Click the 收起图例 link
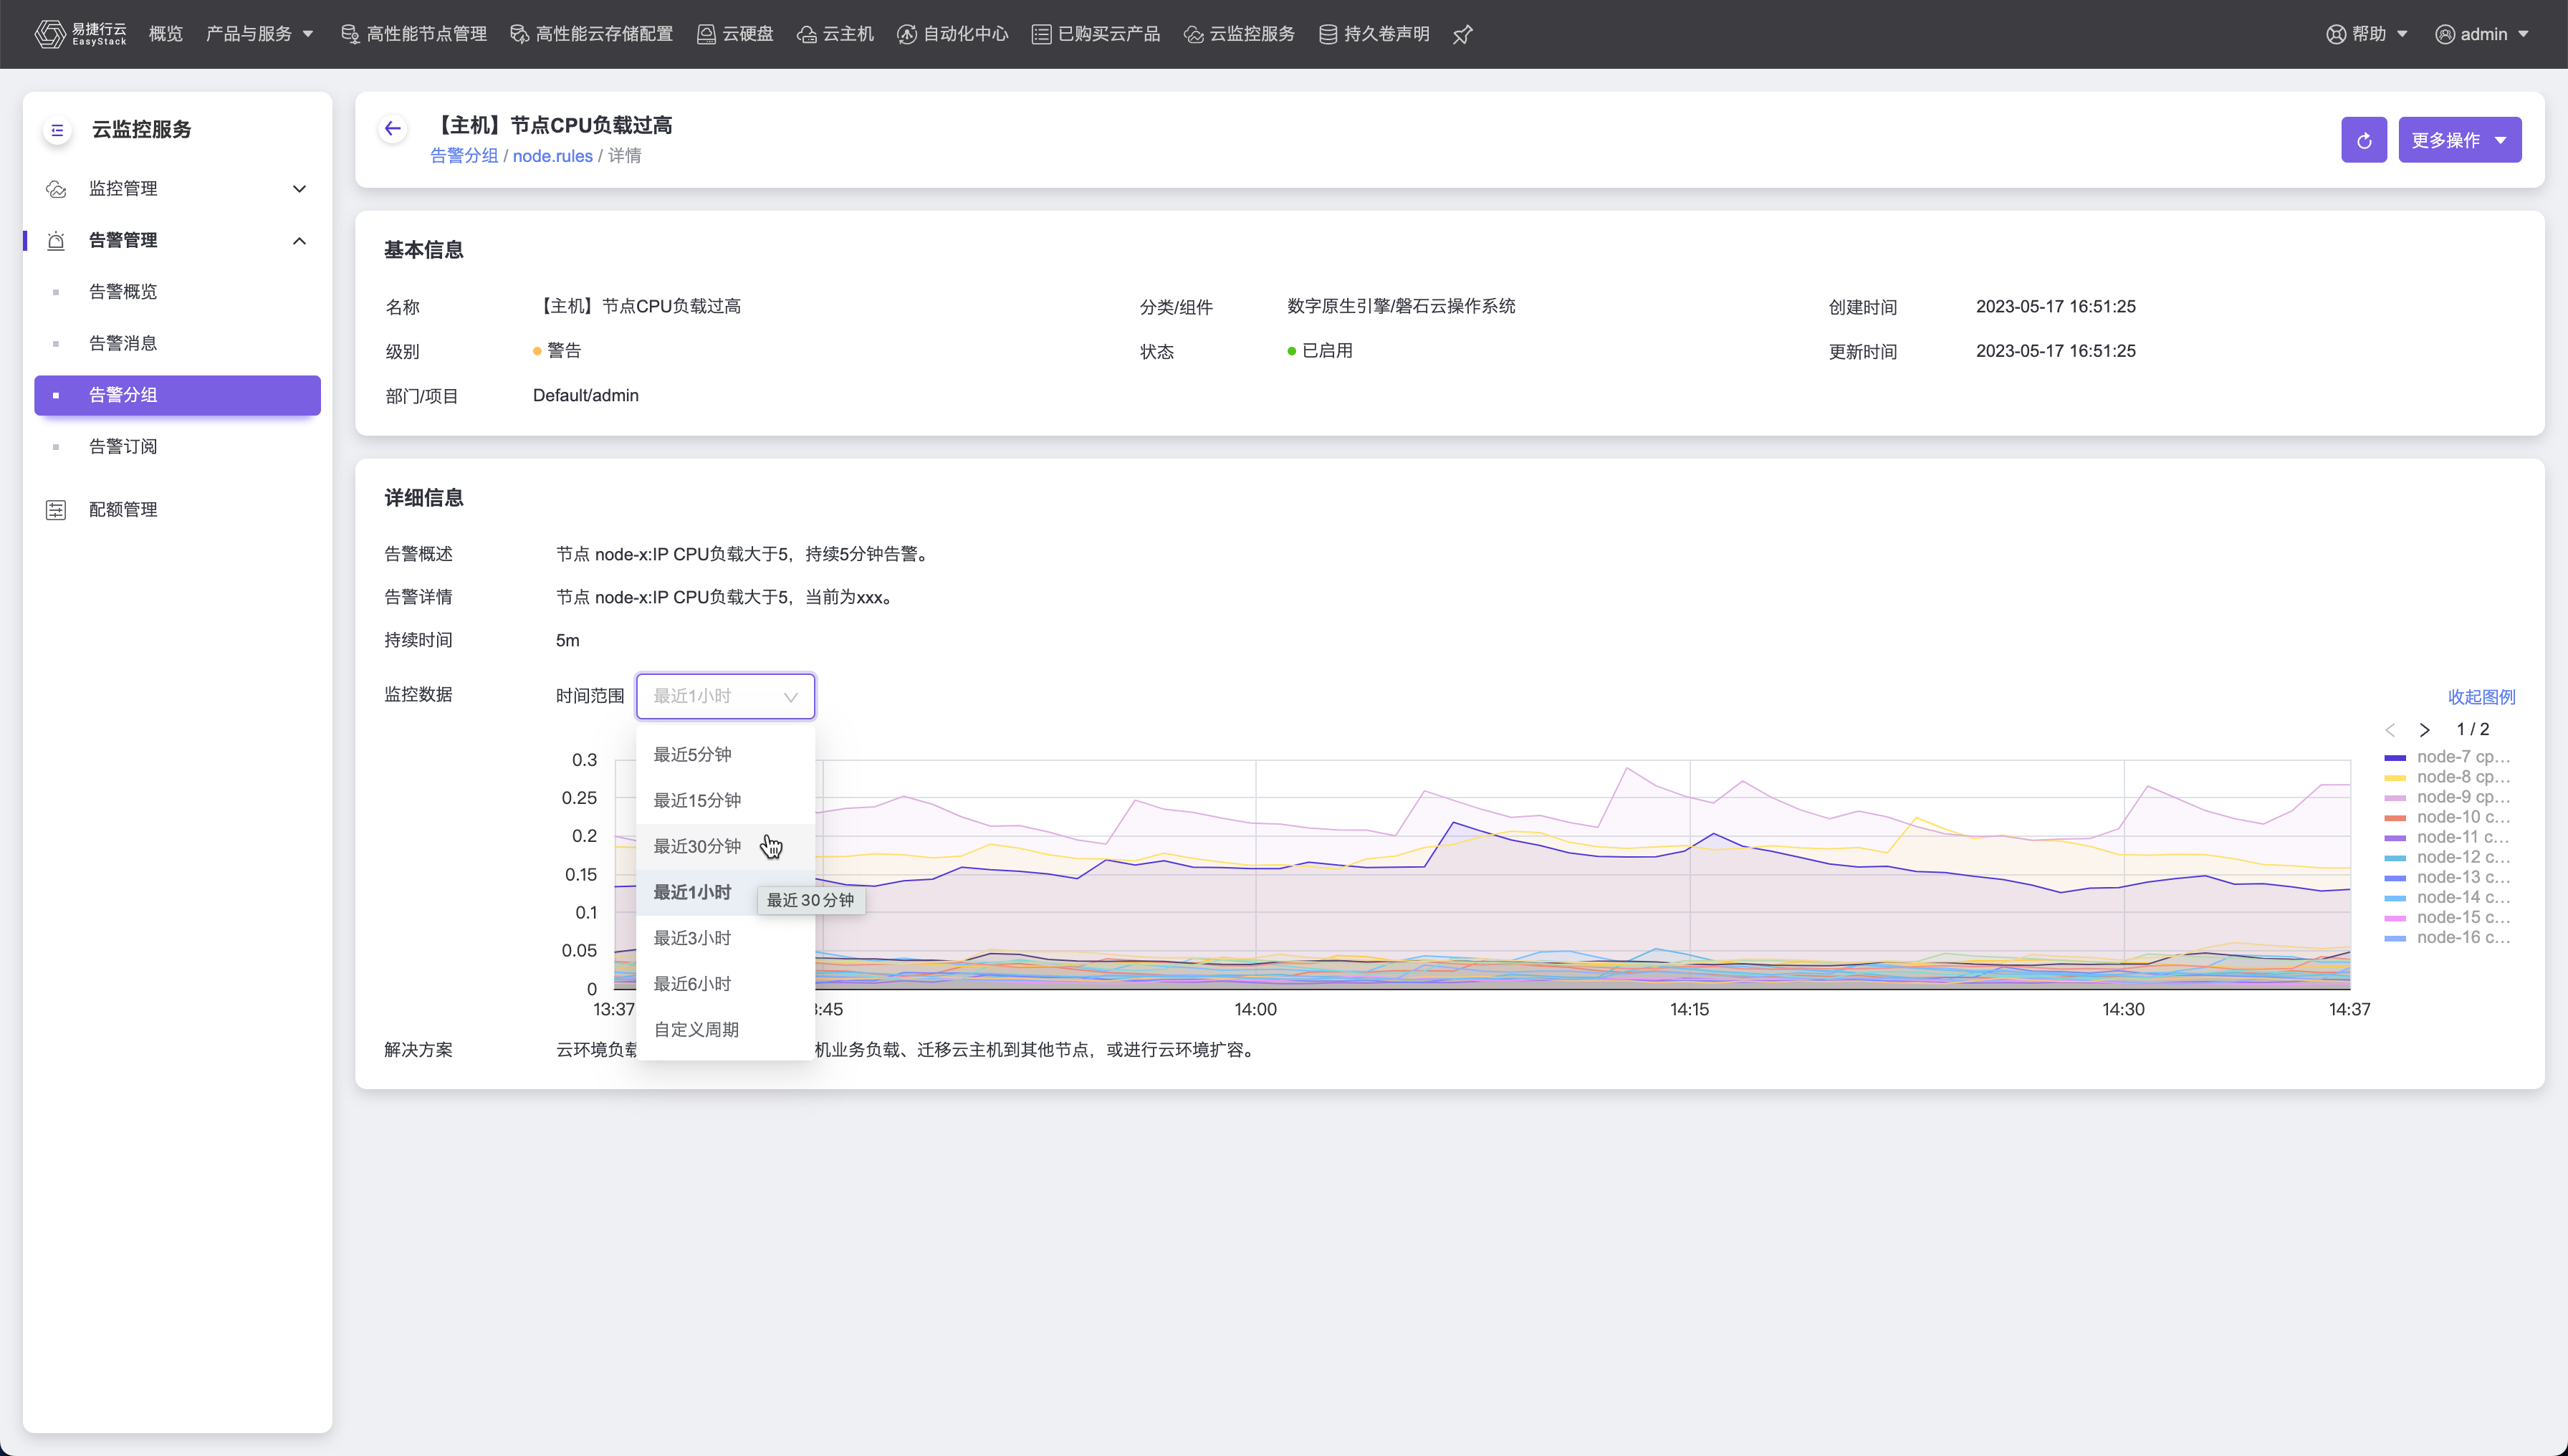Screen dimensions: 2568x1456 point(2481,697)
